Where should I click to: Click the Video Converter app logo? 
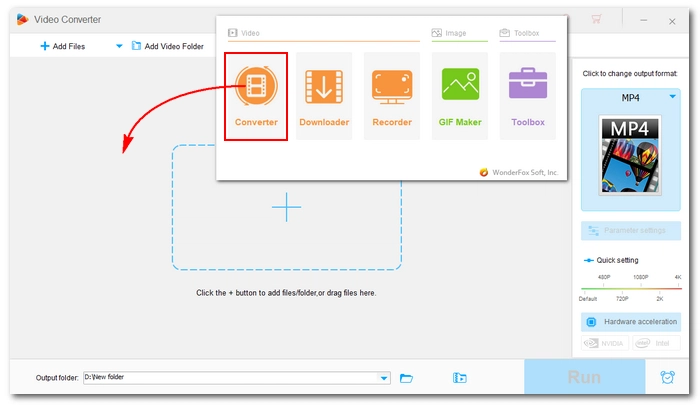coord(22,19)
